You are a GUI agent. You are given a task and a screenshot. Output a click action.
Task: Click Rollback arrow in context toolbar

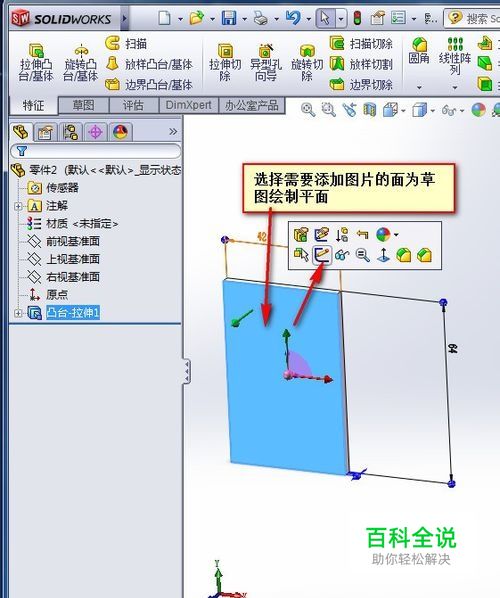point(362,234)
